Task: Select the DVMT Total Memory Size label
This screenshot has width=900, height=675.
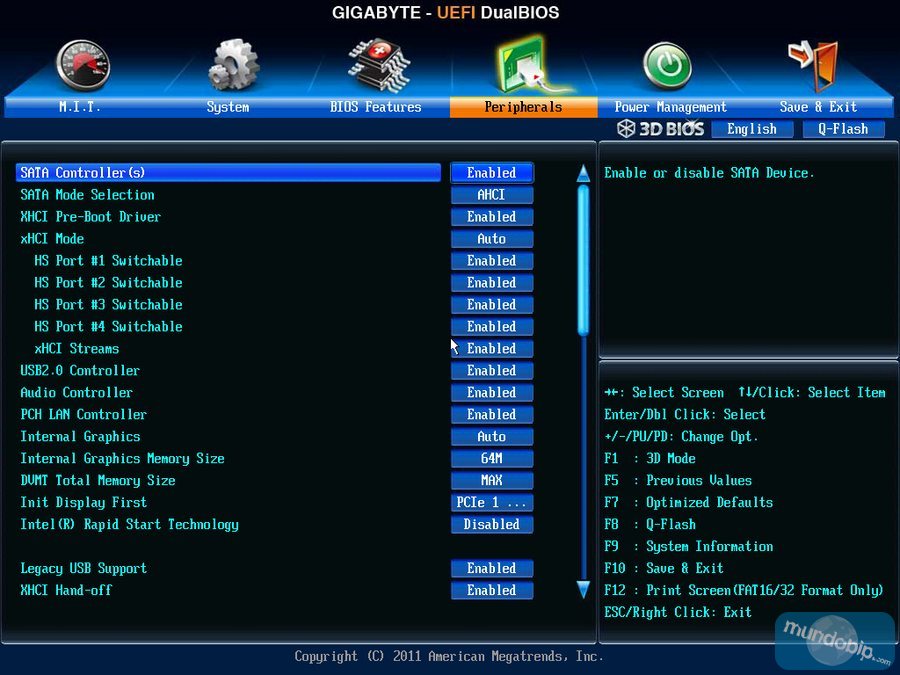Action: [98, 480]
